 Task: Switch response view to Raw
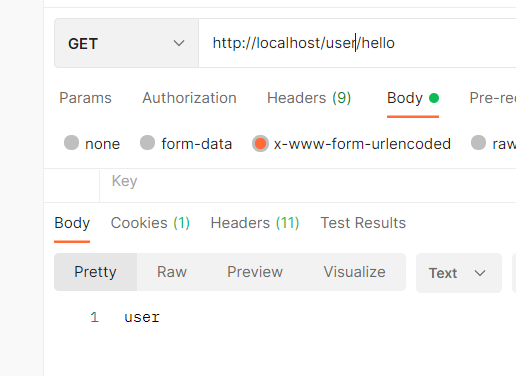click(172, 272)
